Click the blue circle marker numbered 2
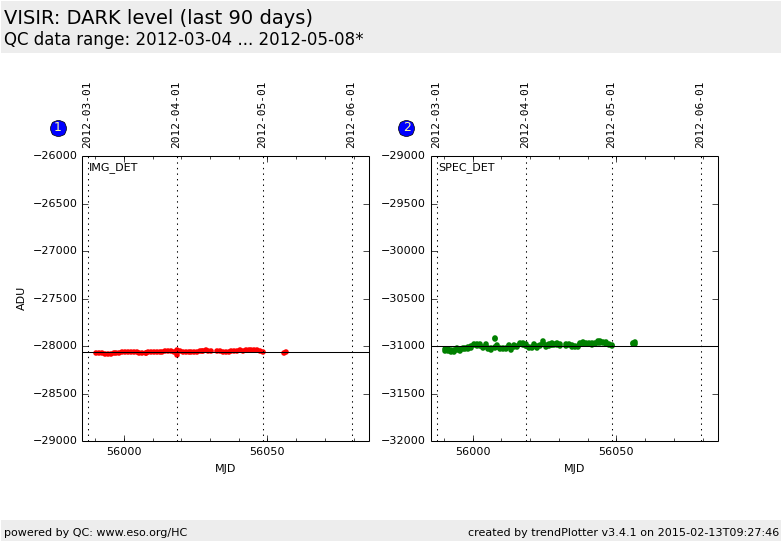The height and width of the screenshot is (542, 782). [406, 128]
